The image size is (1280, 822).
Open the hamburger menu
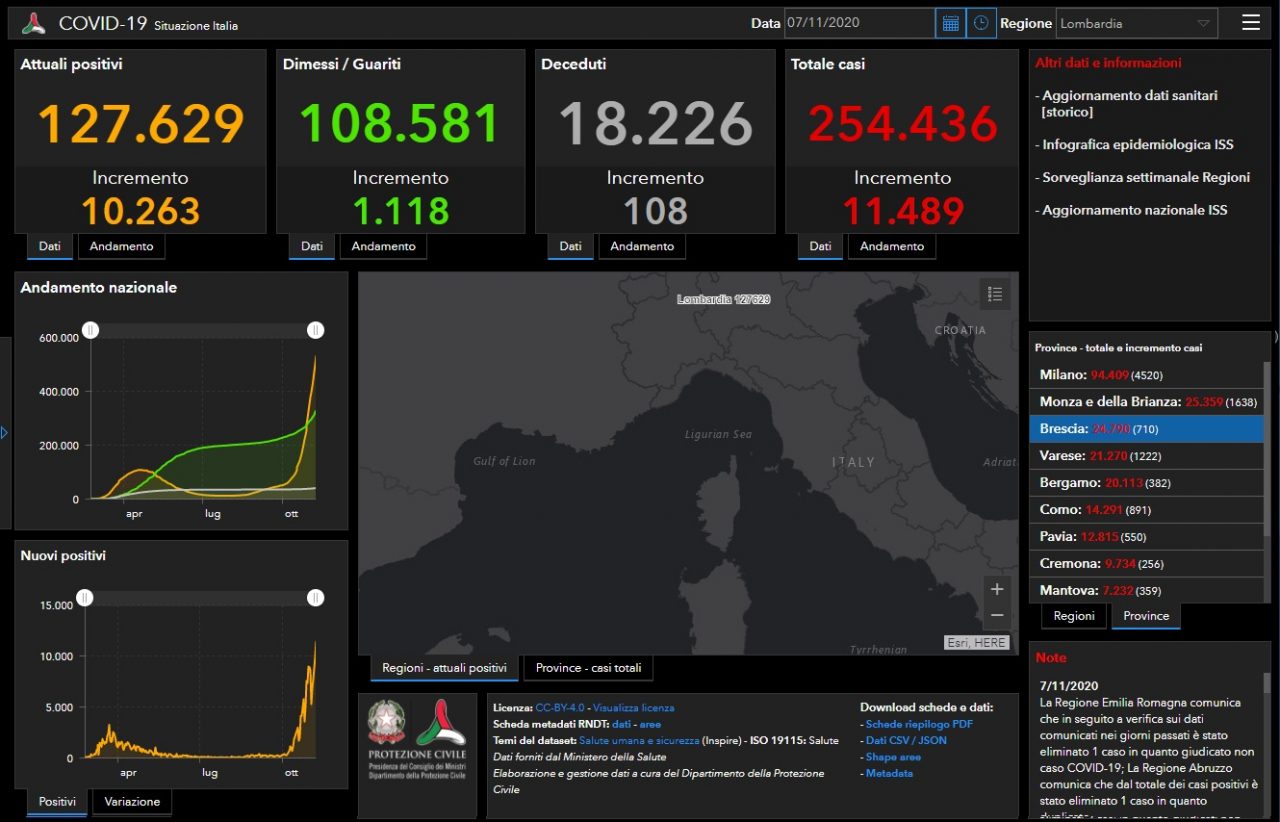(x=1251, y=22)
